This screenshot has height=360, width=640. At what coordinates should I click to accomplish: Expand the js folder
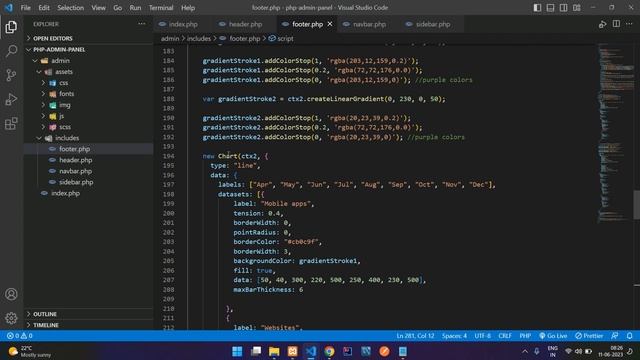pyautogui.click(x=89, y=116)
